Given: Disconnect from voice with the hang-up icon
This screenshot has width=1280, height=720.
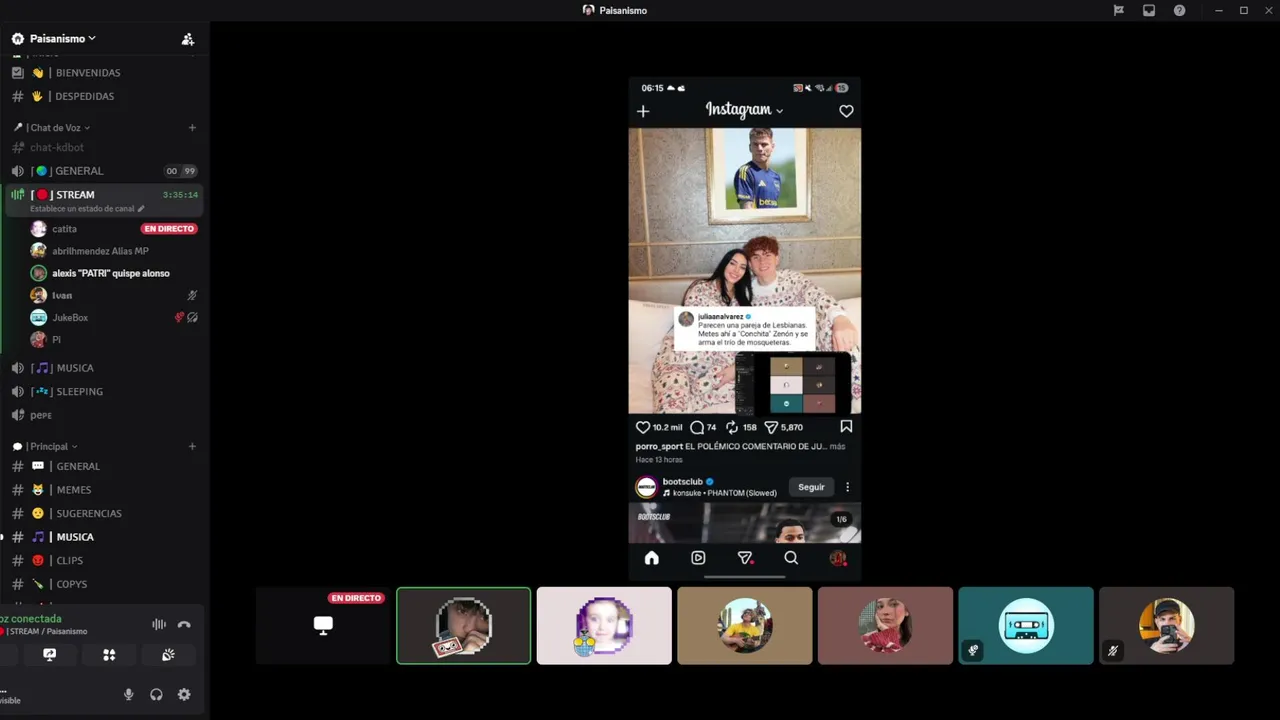Looking at the screenshot, I should 184,624.
